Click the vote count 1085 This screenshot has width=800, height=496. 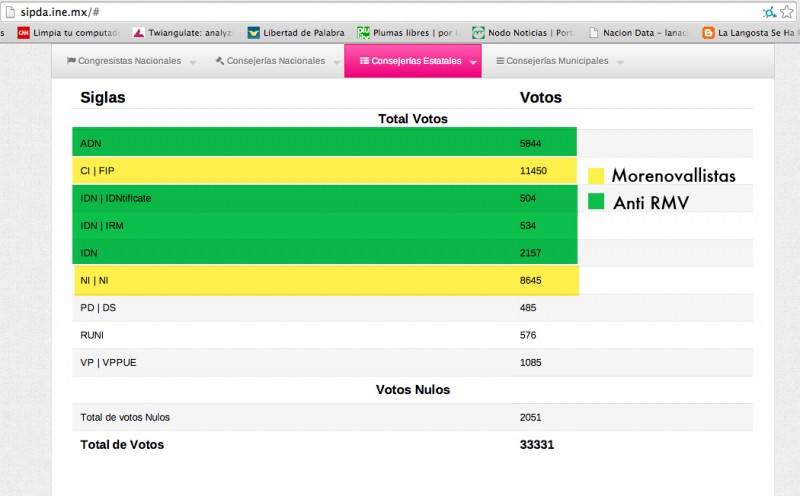click(530, 363)
